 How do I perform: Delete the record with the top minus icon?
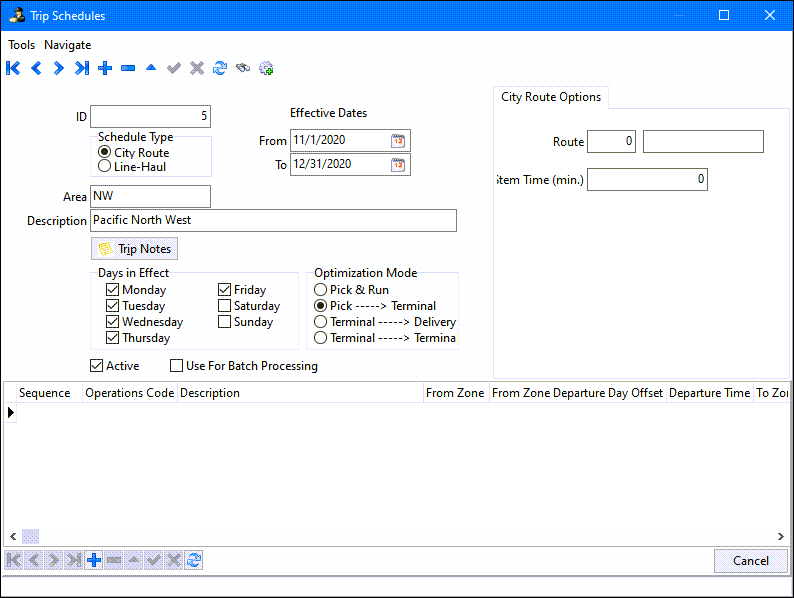[x=128, y=68]
